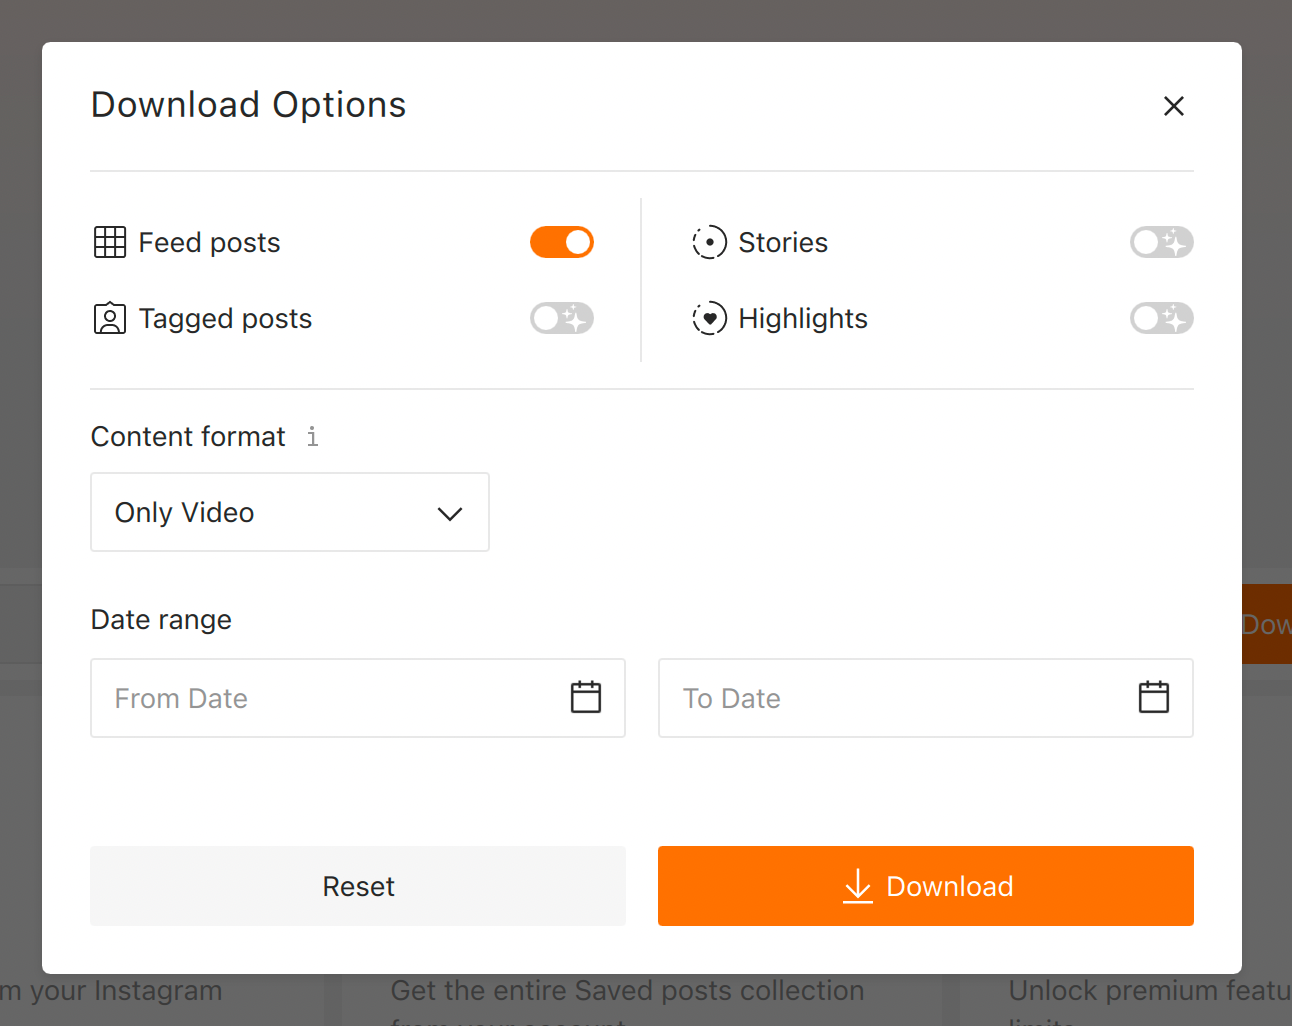Click the download arrow icon in Download button
Image resolution: width=1292 pixels, height=1026 pixels.
coord(858,886)
